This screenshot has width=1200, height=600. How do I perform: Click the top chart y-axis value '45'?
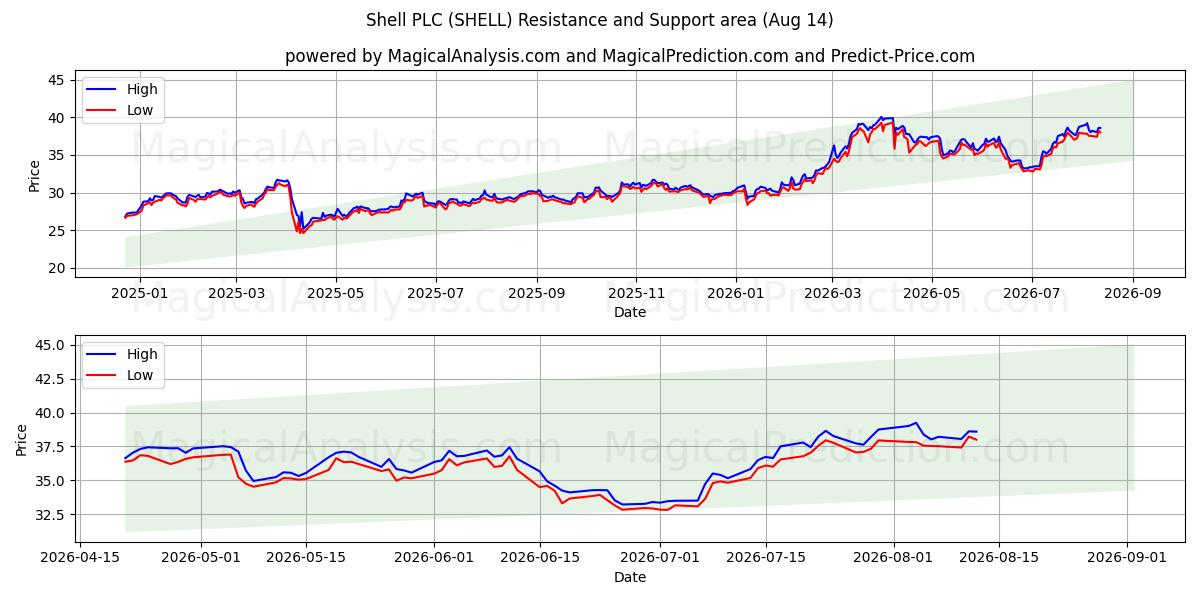pos(57,80)
